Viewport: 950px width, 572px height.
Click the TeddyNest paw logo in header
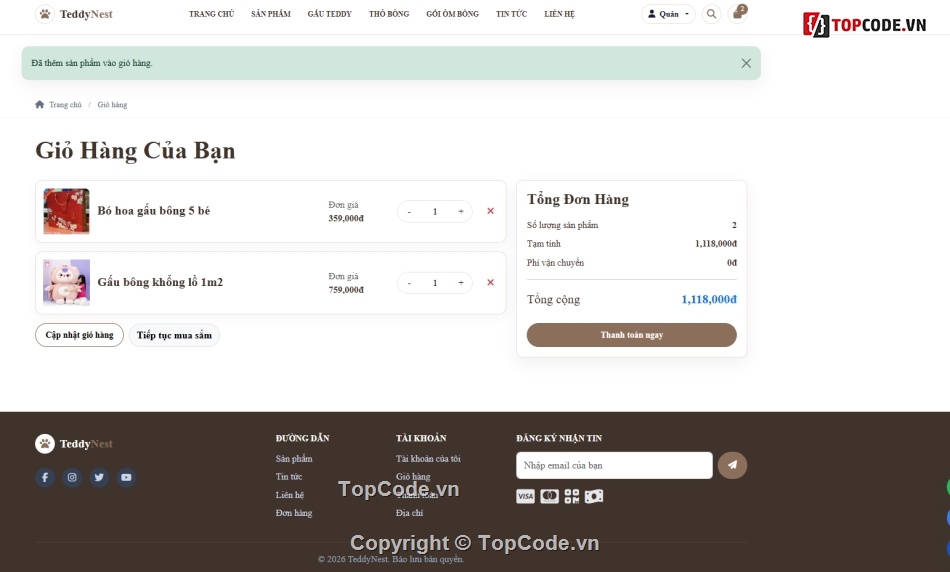[x=45, y=14]
